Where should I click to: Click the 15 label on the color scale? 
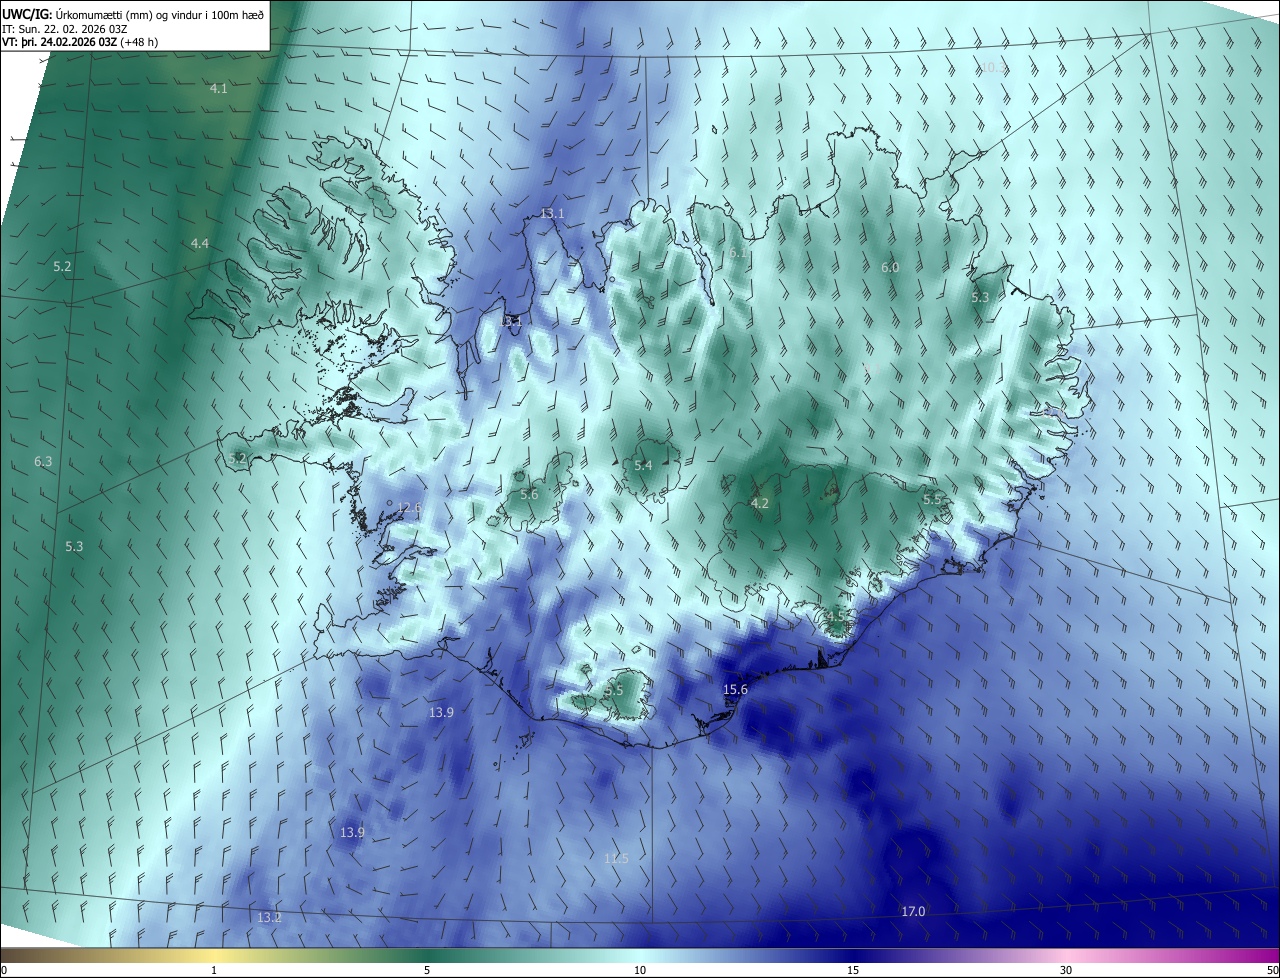853,970
